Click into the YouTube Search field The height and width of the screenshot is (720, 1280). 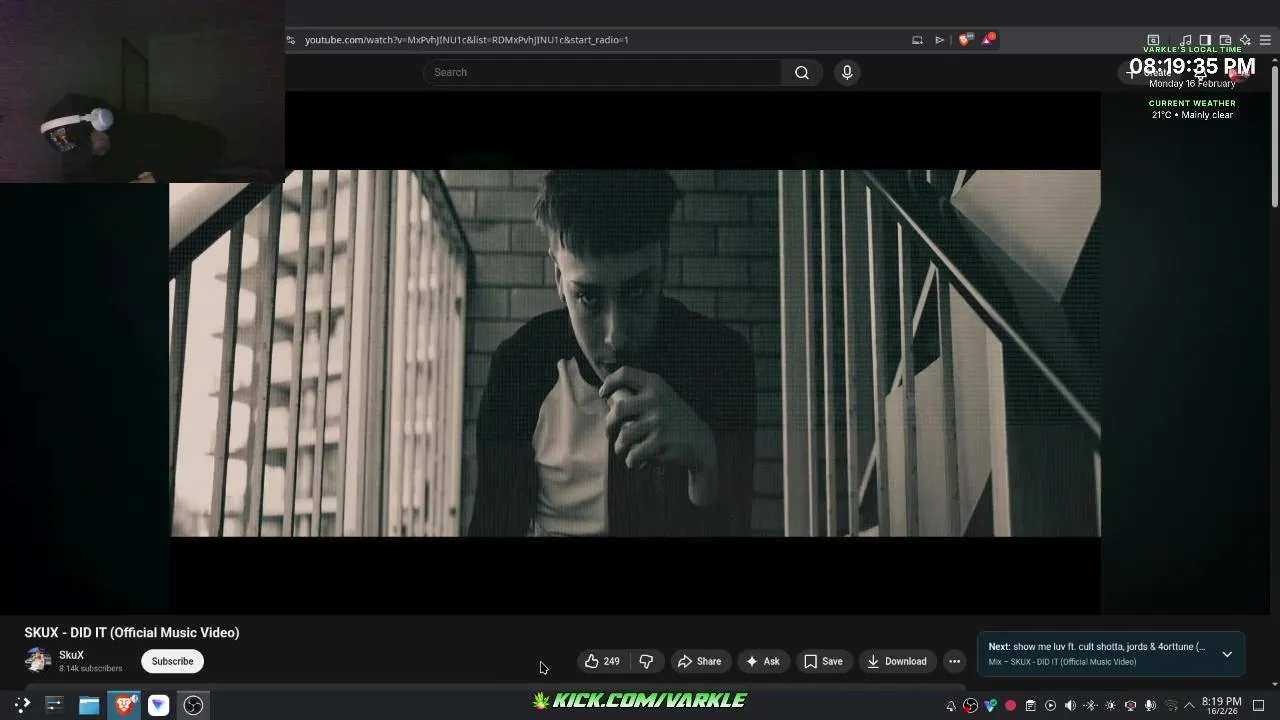point(603,72)
